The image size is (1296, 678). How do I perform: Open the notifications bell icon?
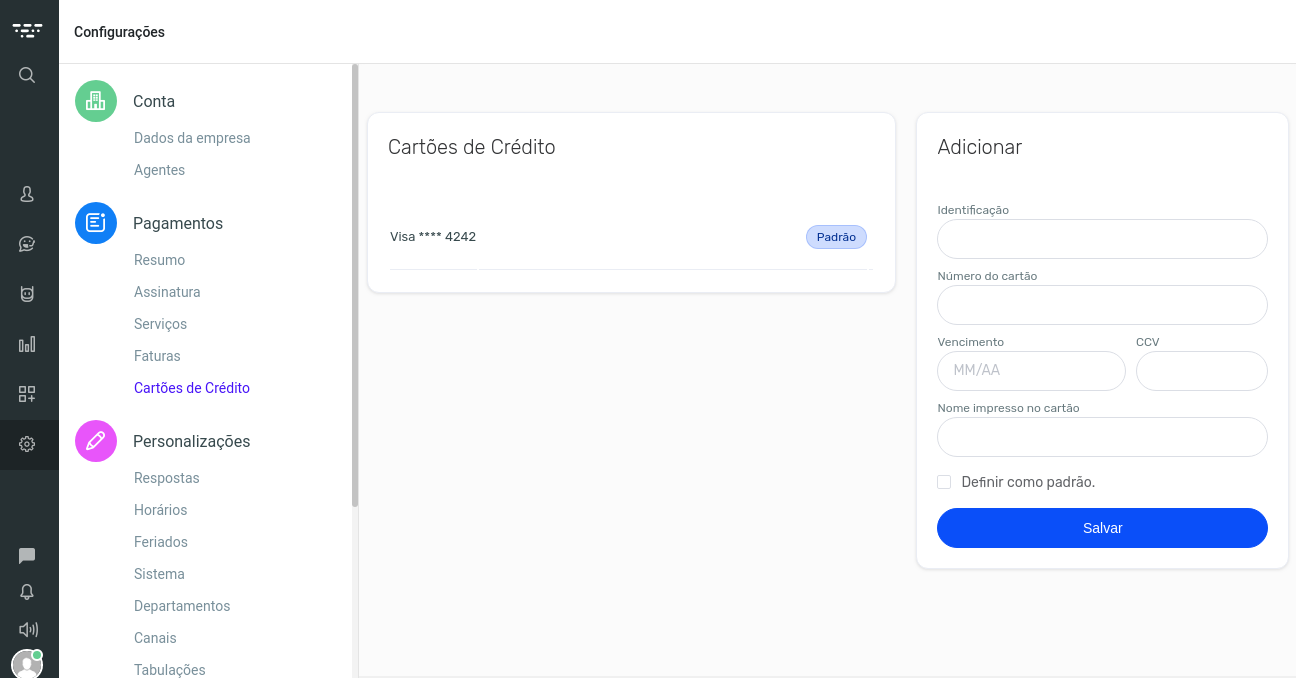pyautogui.click(x=27, y=592)
